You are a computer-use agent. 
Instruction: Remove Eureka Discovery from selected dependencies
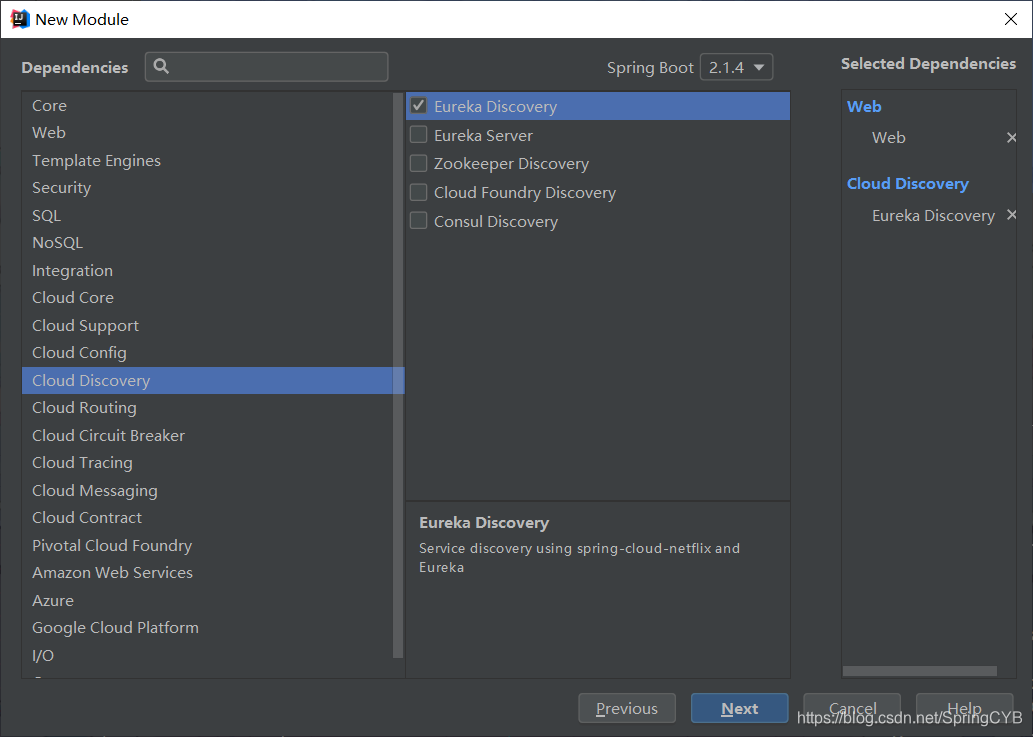[1011, 215]
